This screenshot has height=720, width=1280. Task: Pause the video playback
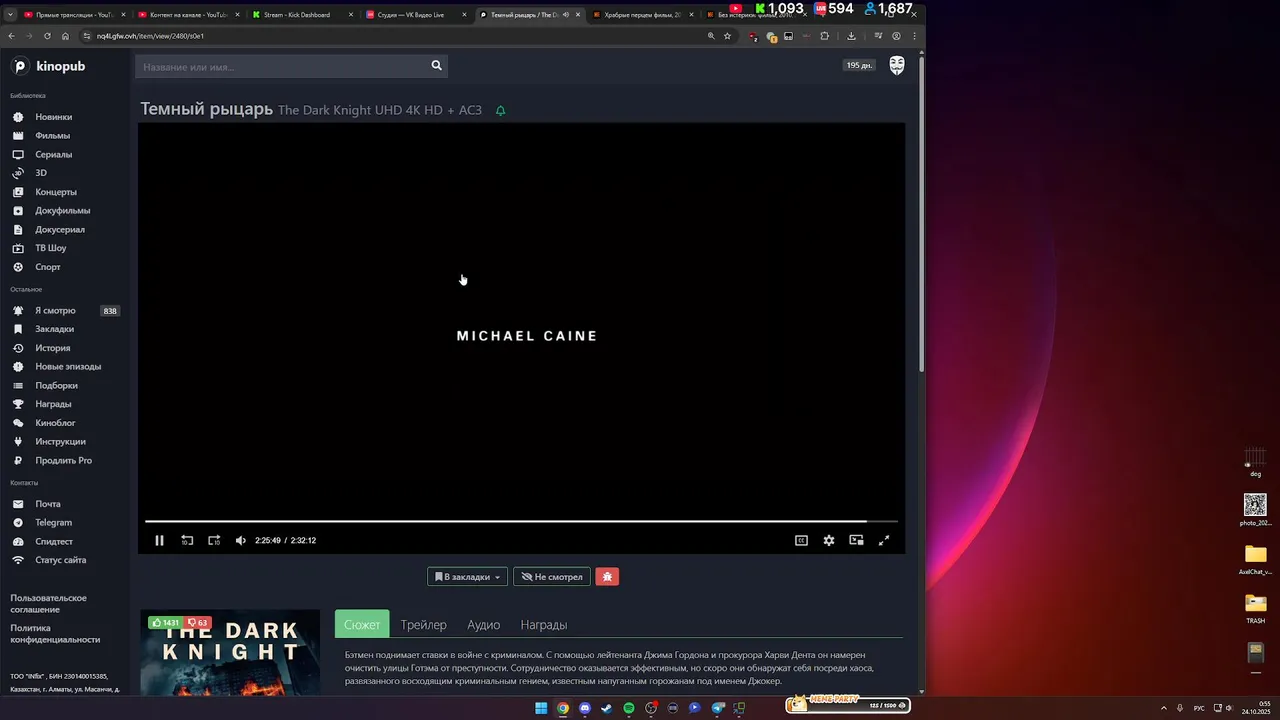[159, 540]
